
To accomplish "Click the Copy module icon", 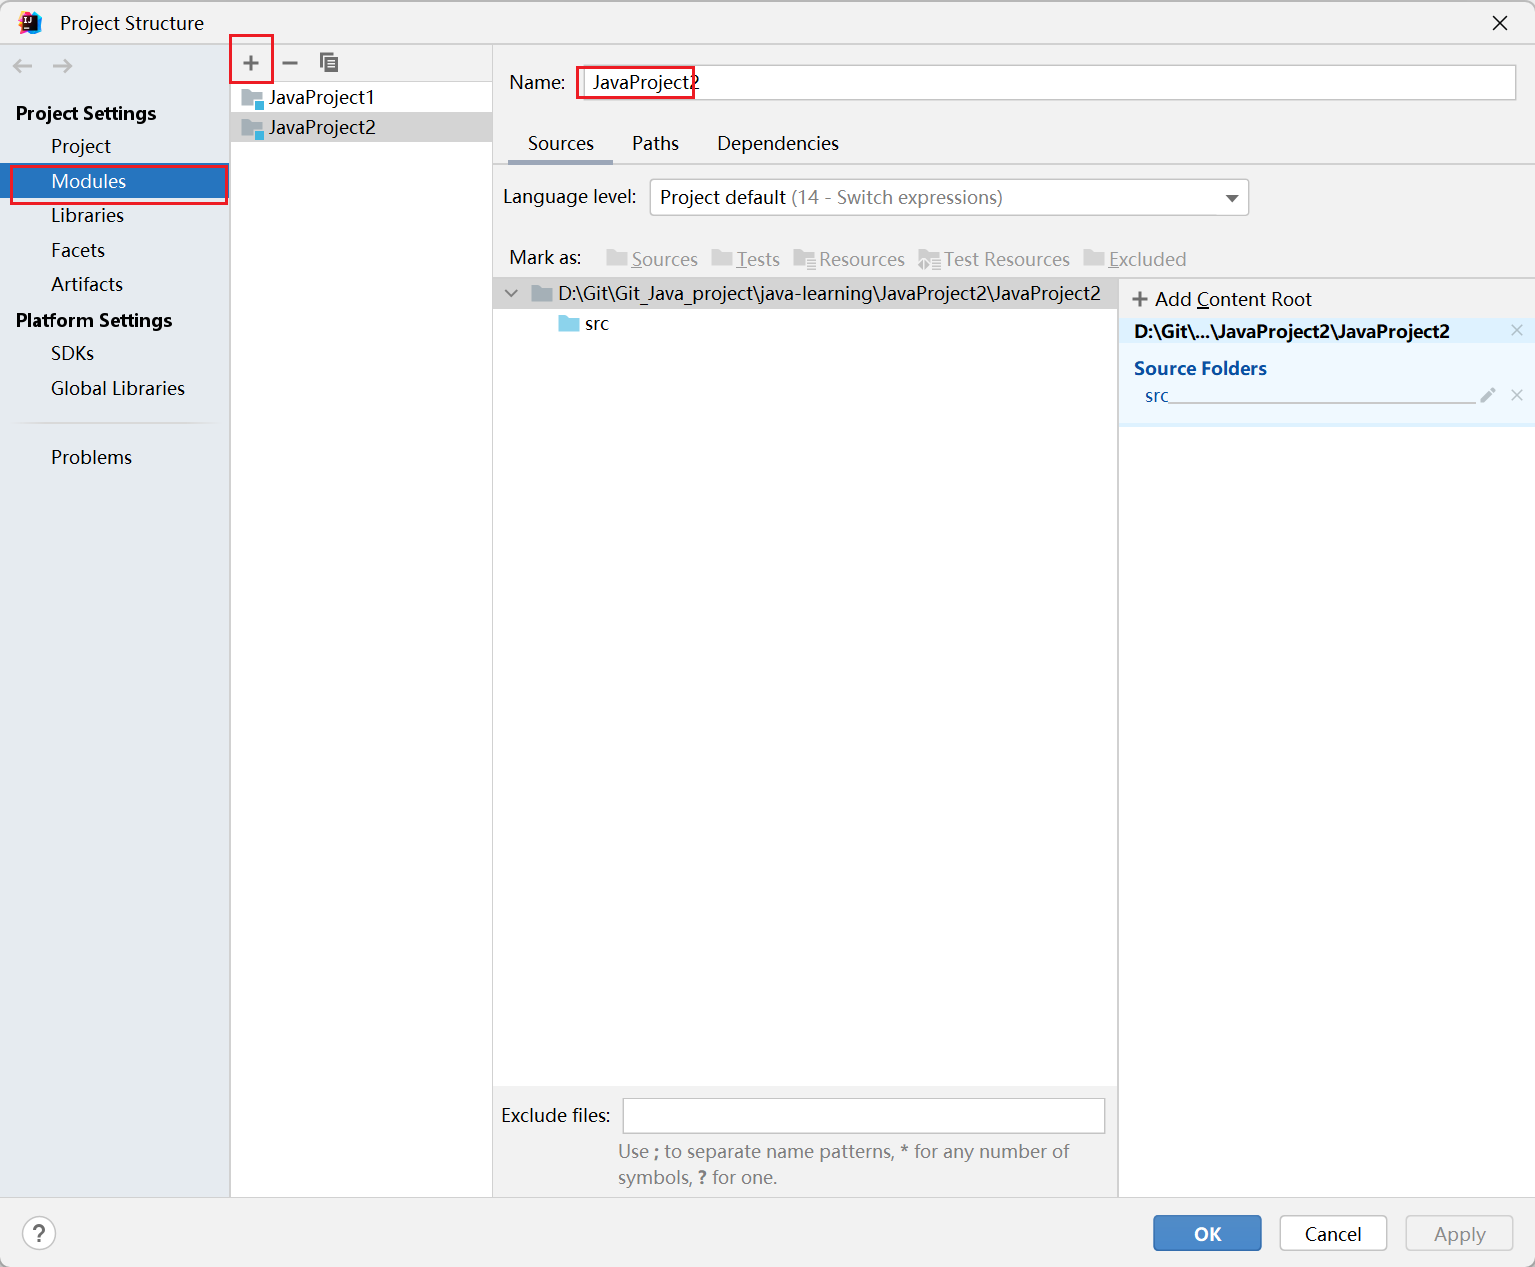I will pos(329,63).
